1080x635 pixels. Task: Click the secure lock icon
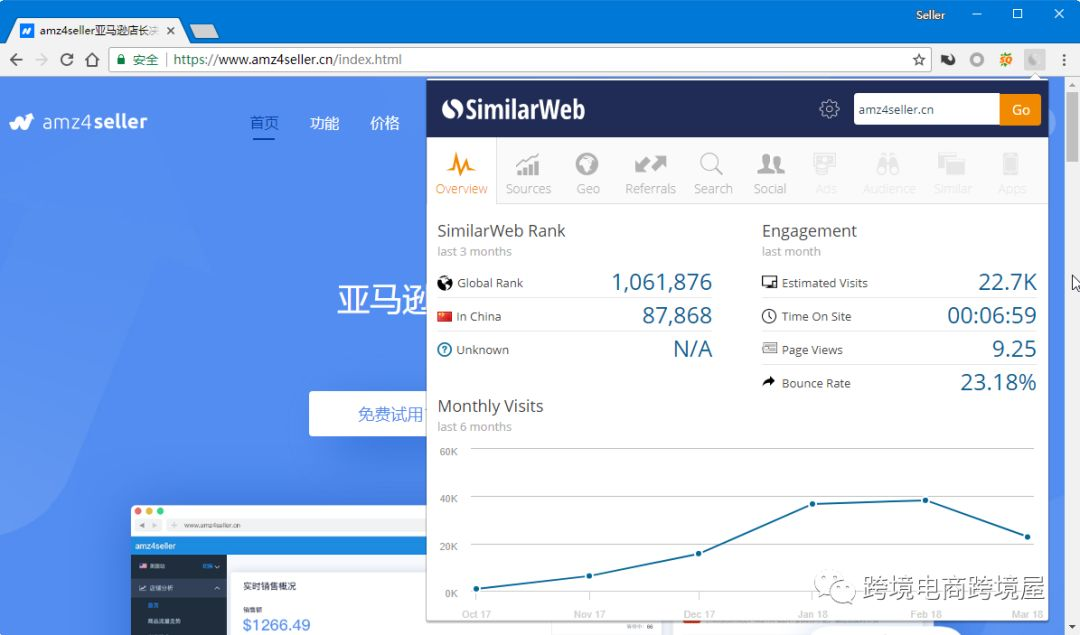click(x=121, y=60)
